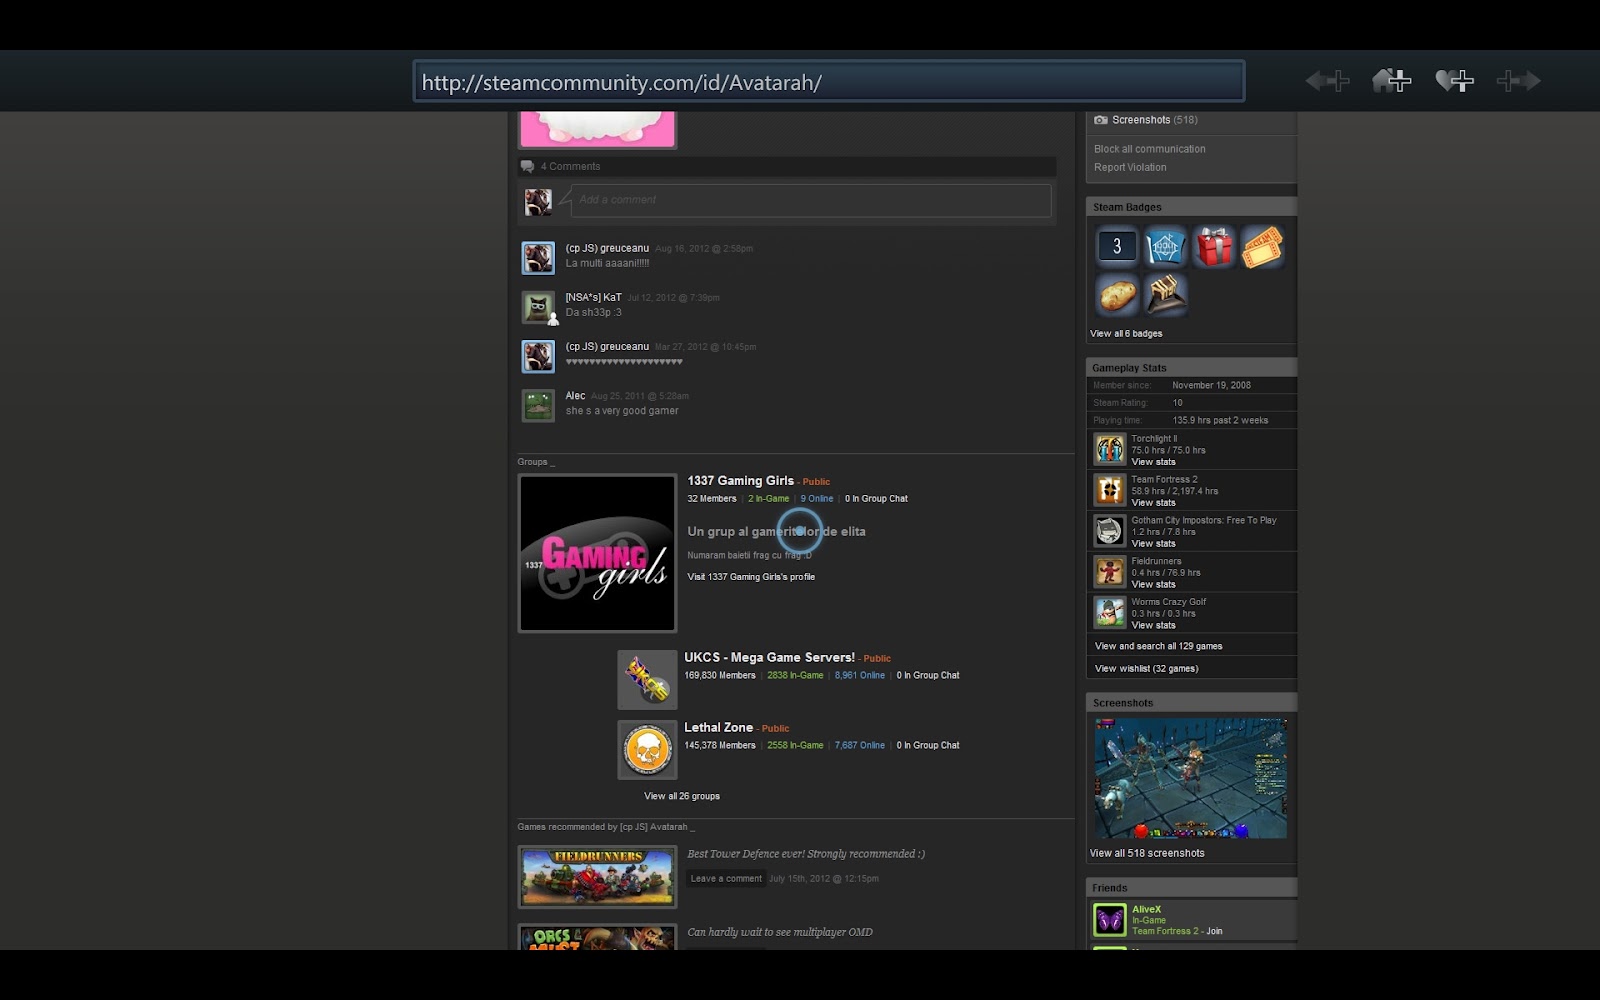Screen dimensions: 1600x1000
Task: Open Screenshots (518) sidebar link
Action: pyautogui.click(x=1154, y=120)
